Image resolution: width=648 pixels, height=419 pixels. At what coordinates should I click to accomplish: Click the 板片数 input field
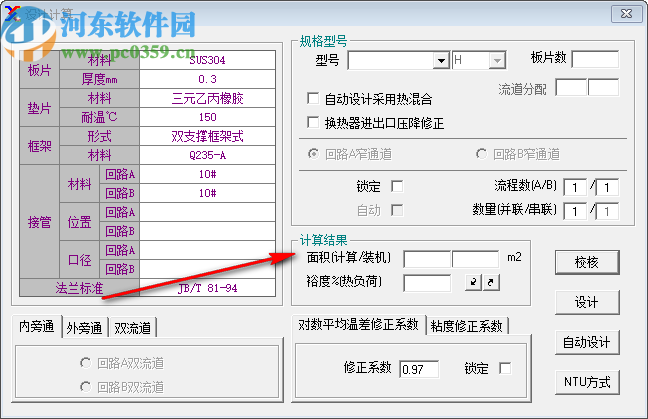point(596,59)
